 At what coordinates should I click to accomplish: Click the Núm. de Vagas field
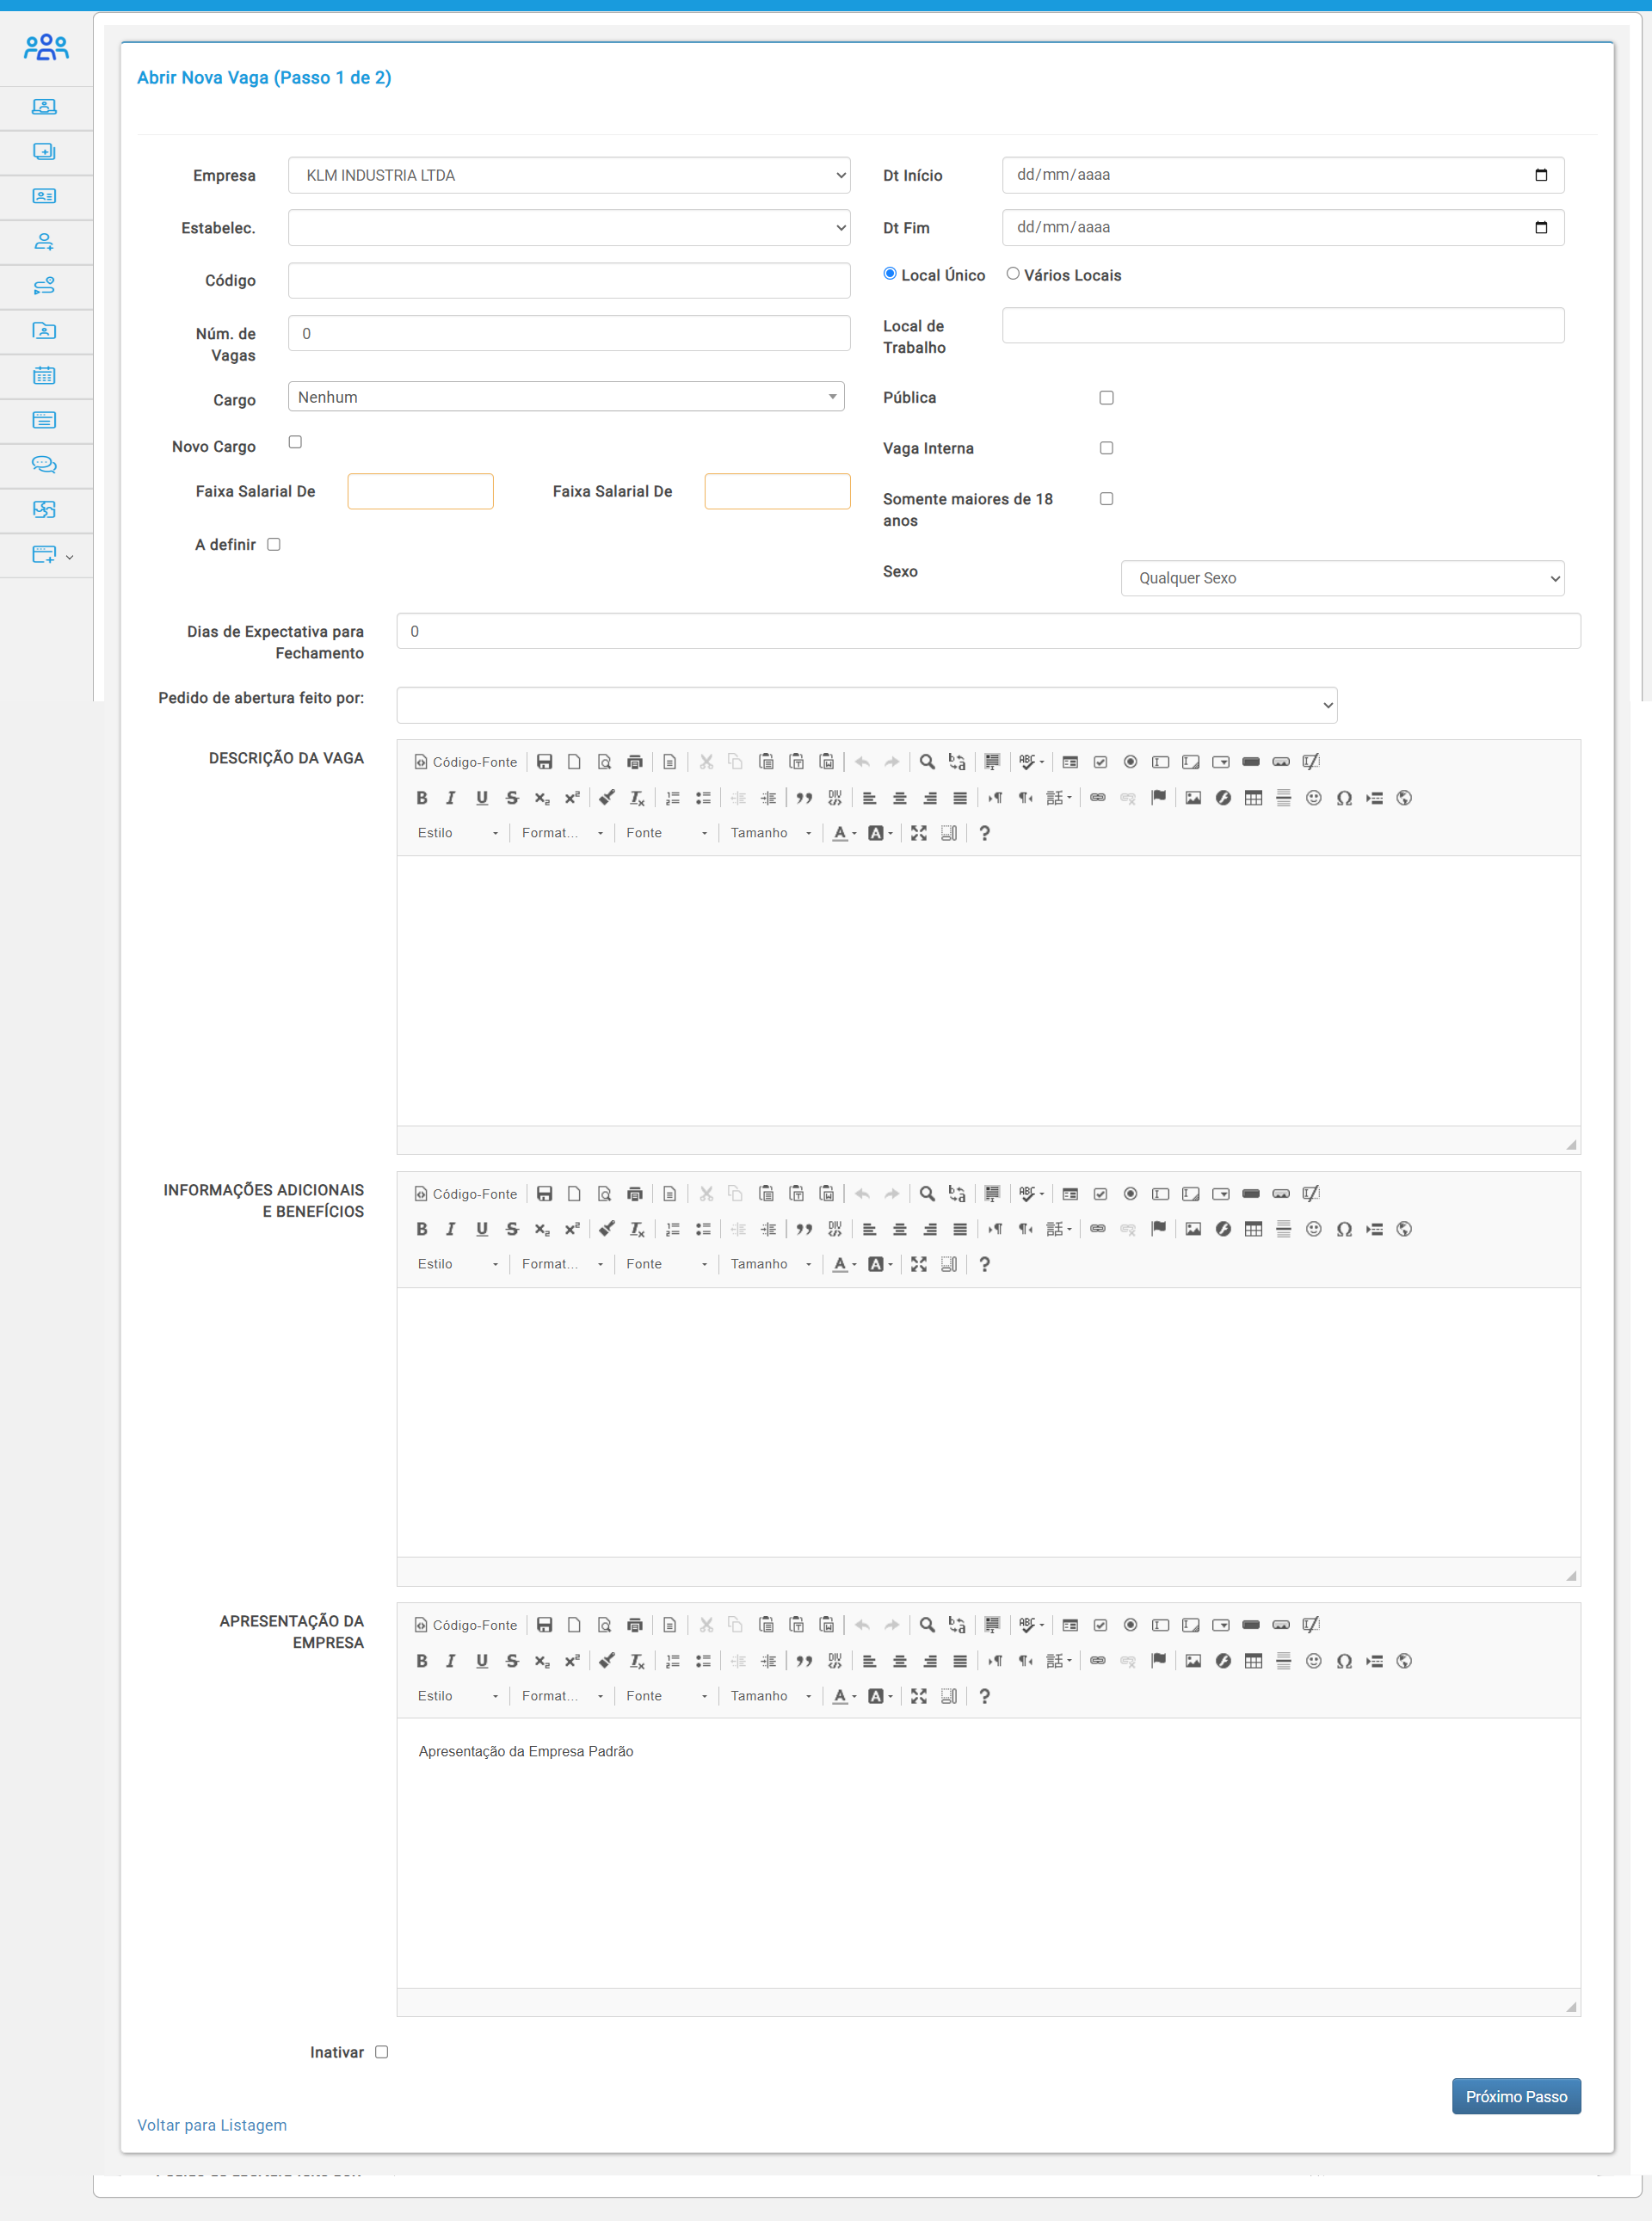(569, 333)
